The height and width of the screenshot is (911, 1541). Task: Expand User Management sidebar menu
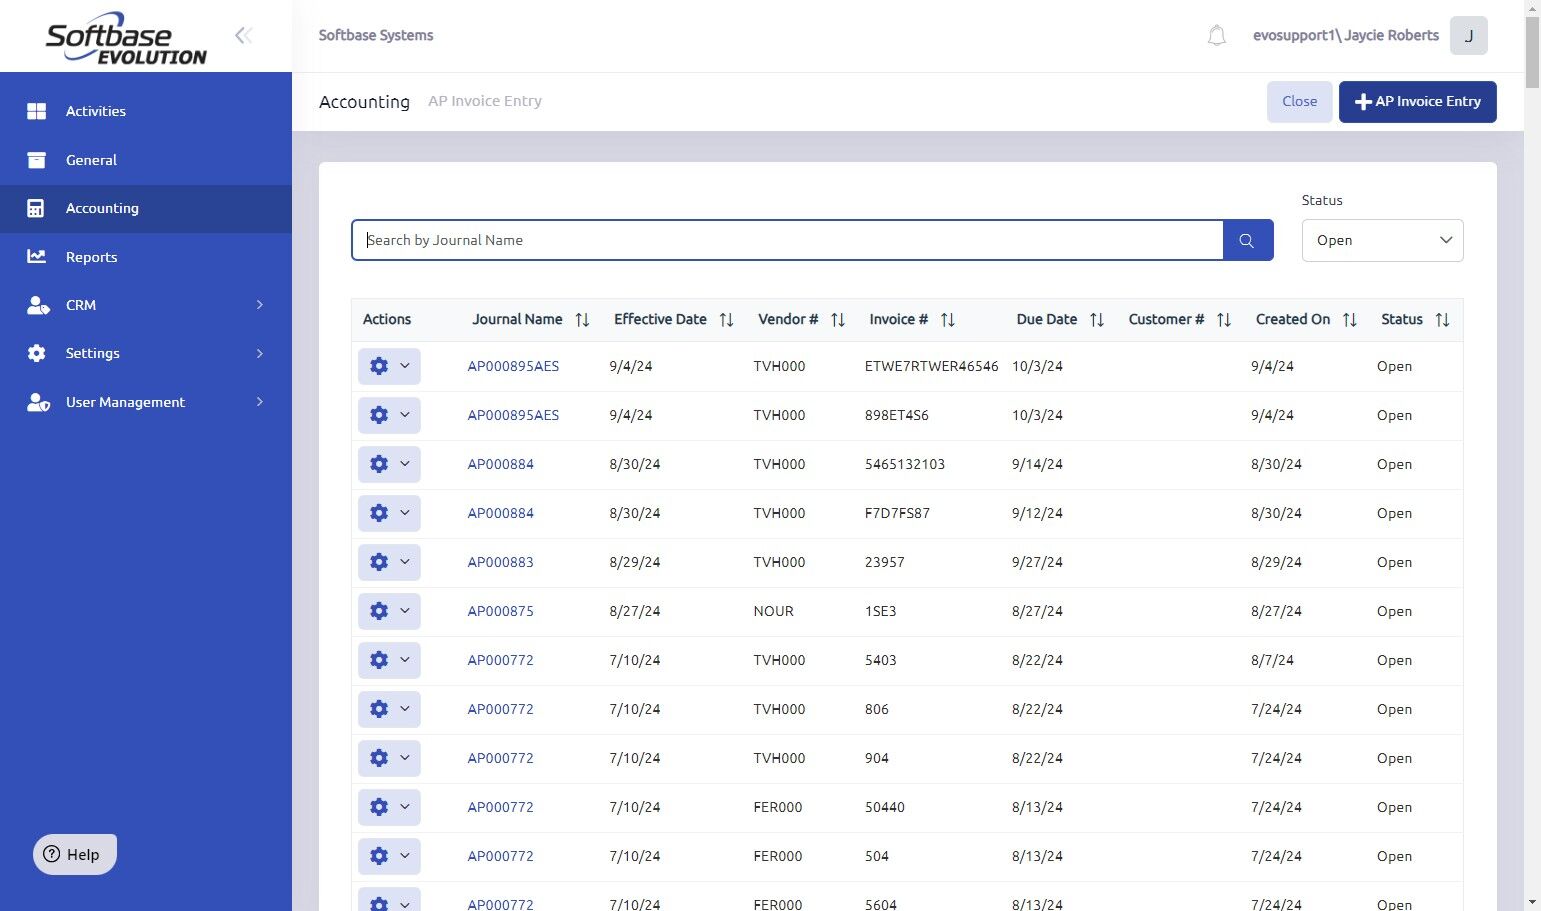(x=146, y=402)
